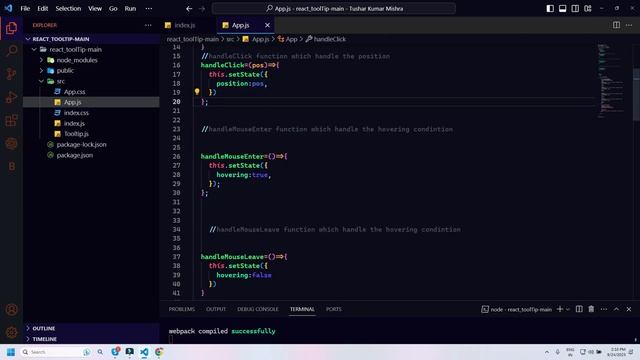This screenshot has width=640, height=360.
Task: Open the View menu
Action: click(95, 9)
